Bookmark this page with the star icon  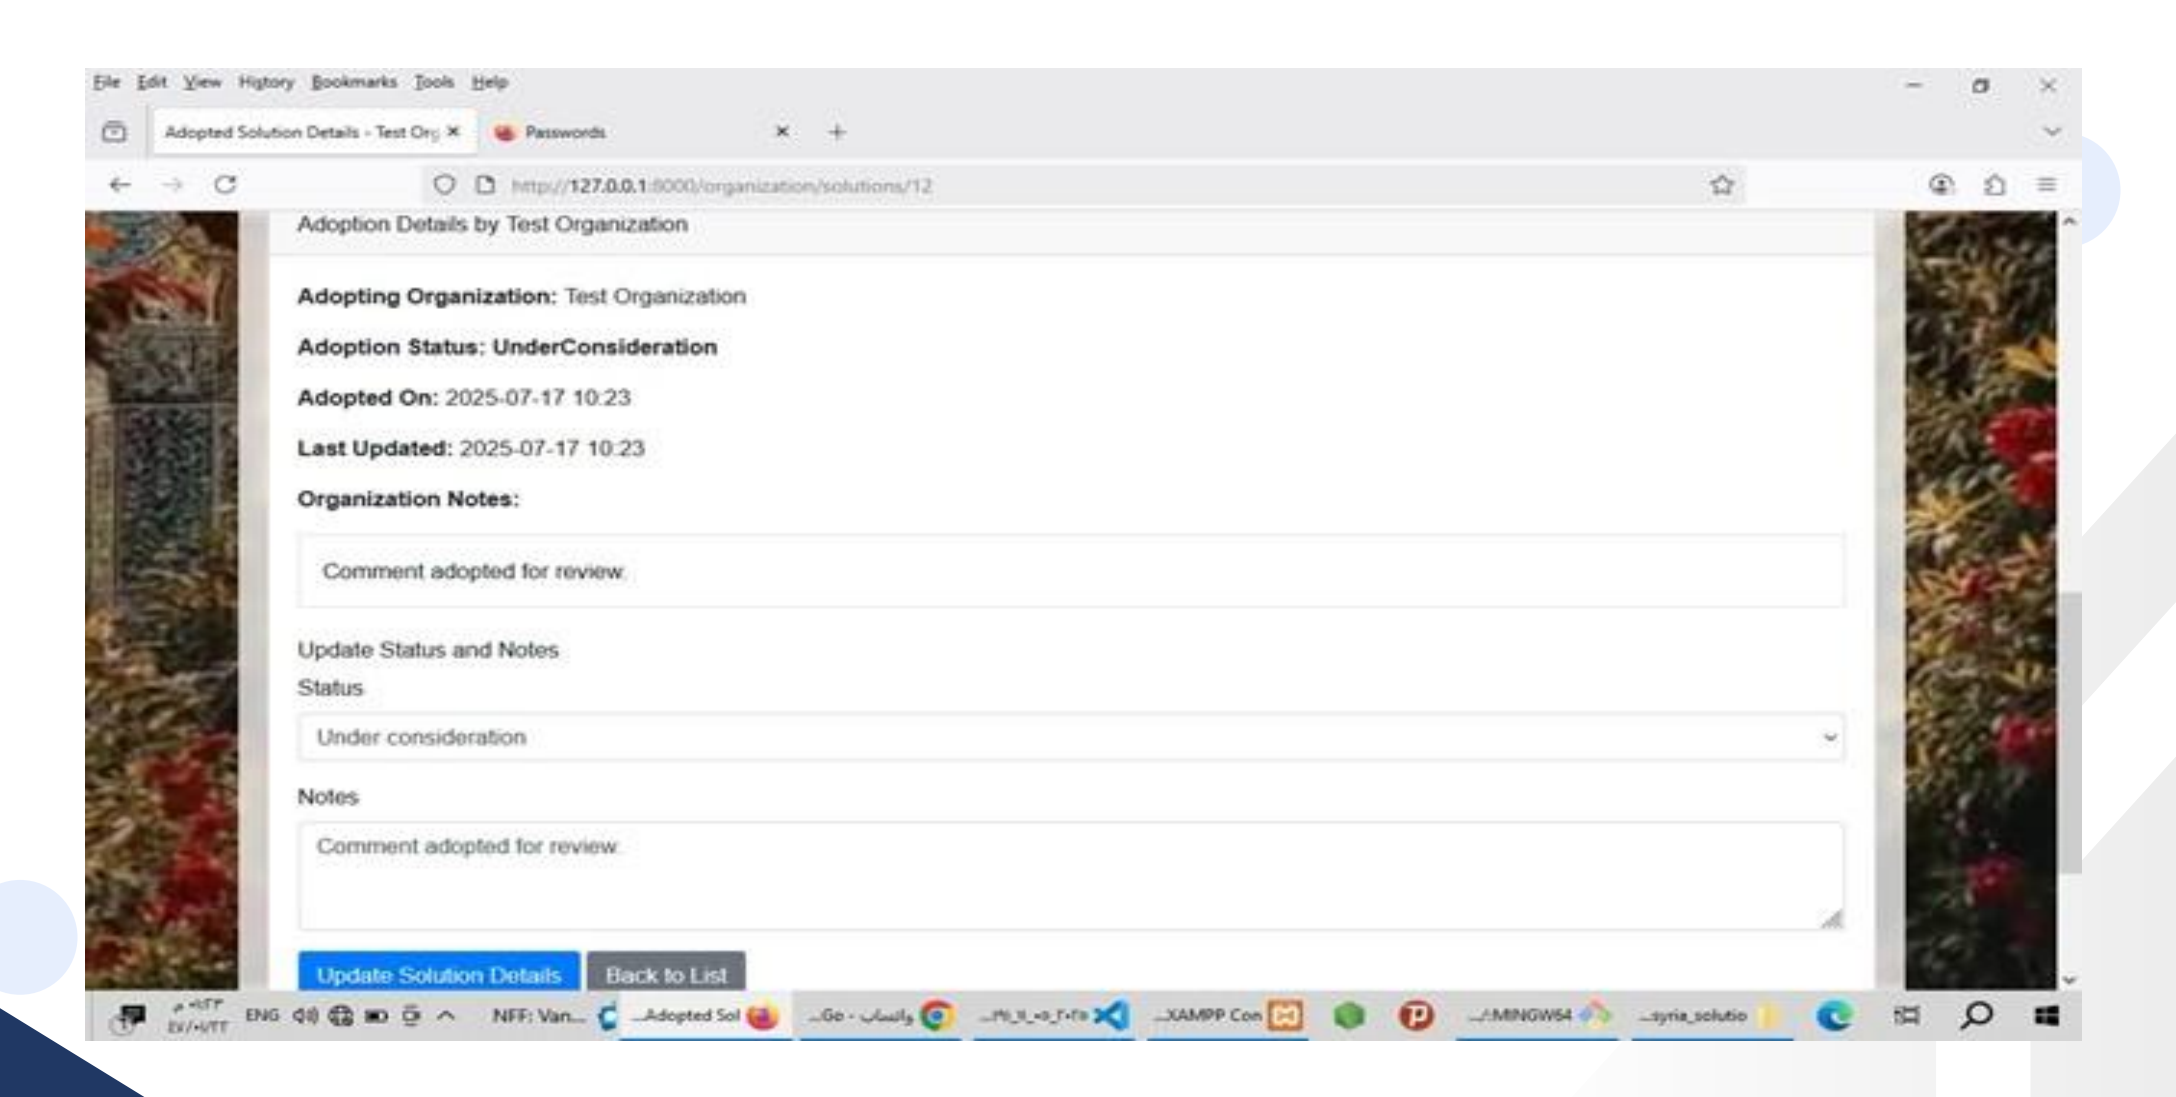coord(1721,185)
